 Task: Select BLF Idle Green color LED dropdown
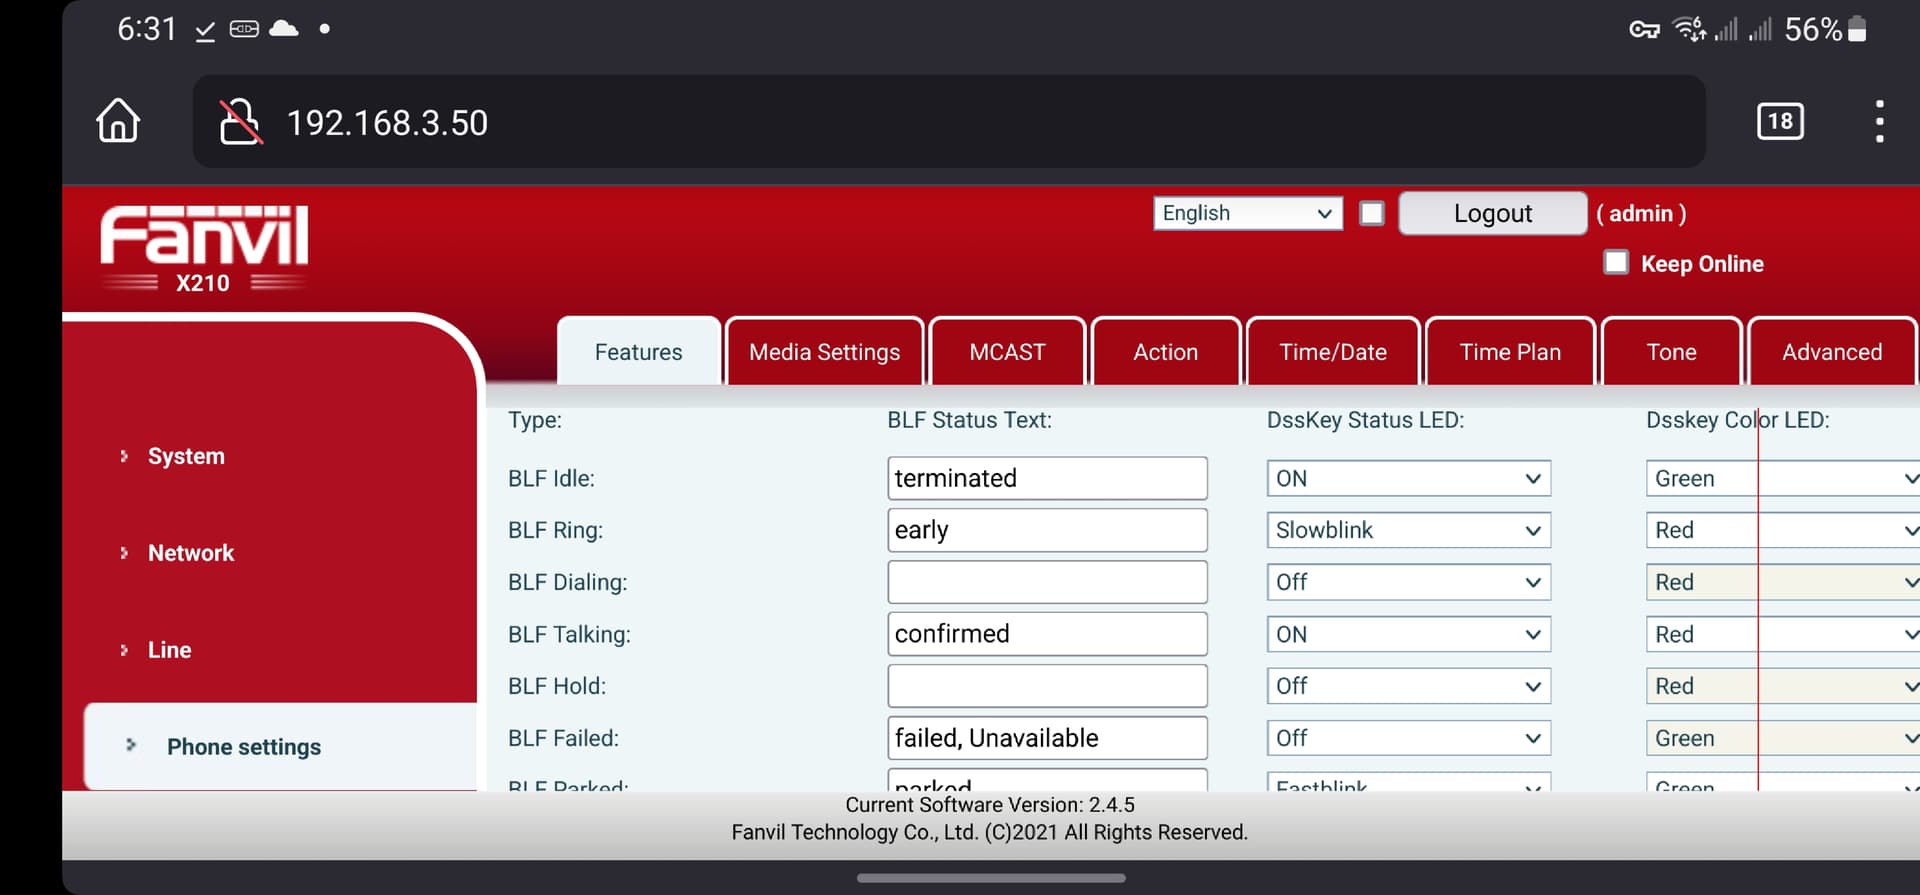(x=1780, y=479)
